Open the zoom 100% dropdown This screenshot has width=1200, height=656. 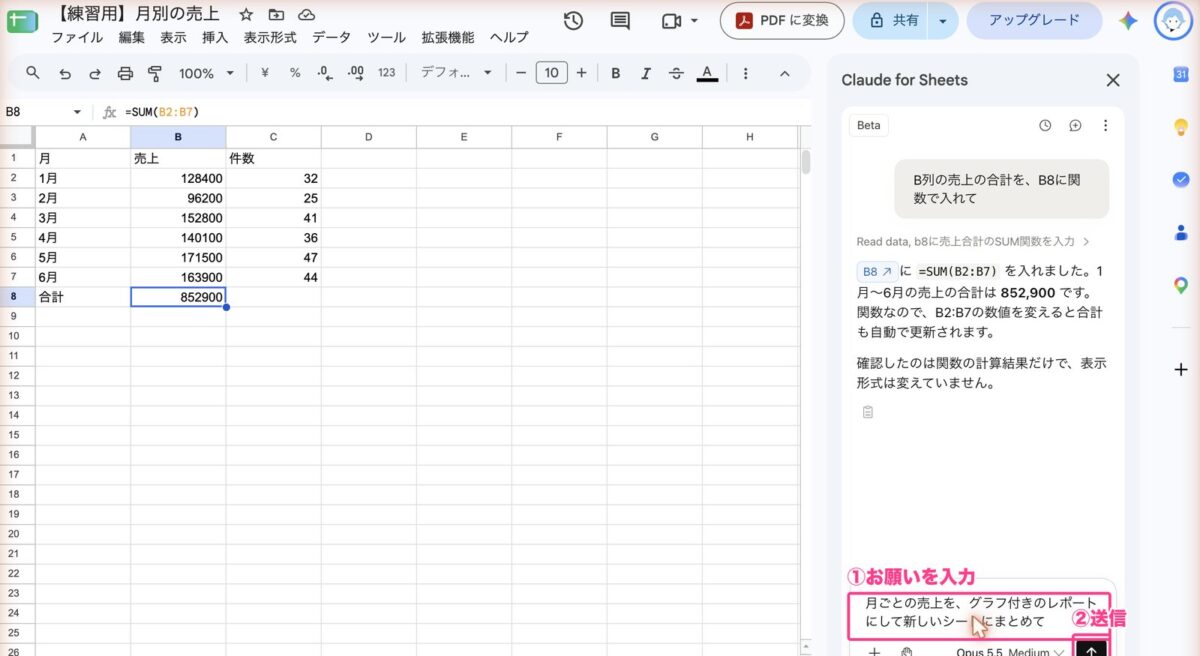point(206,73)
